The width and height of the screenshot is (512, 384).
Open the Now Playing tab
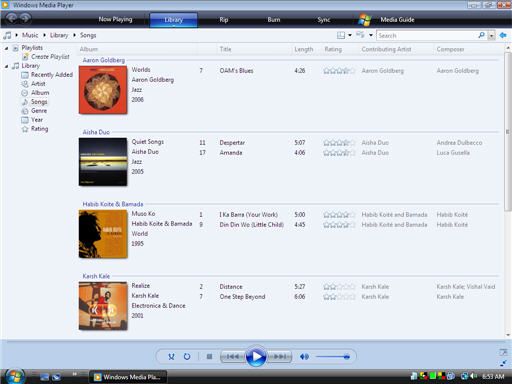(115, 19)
